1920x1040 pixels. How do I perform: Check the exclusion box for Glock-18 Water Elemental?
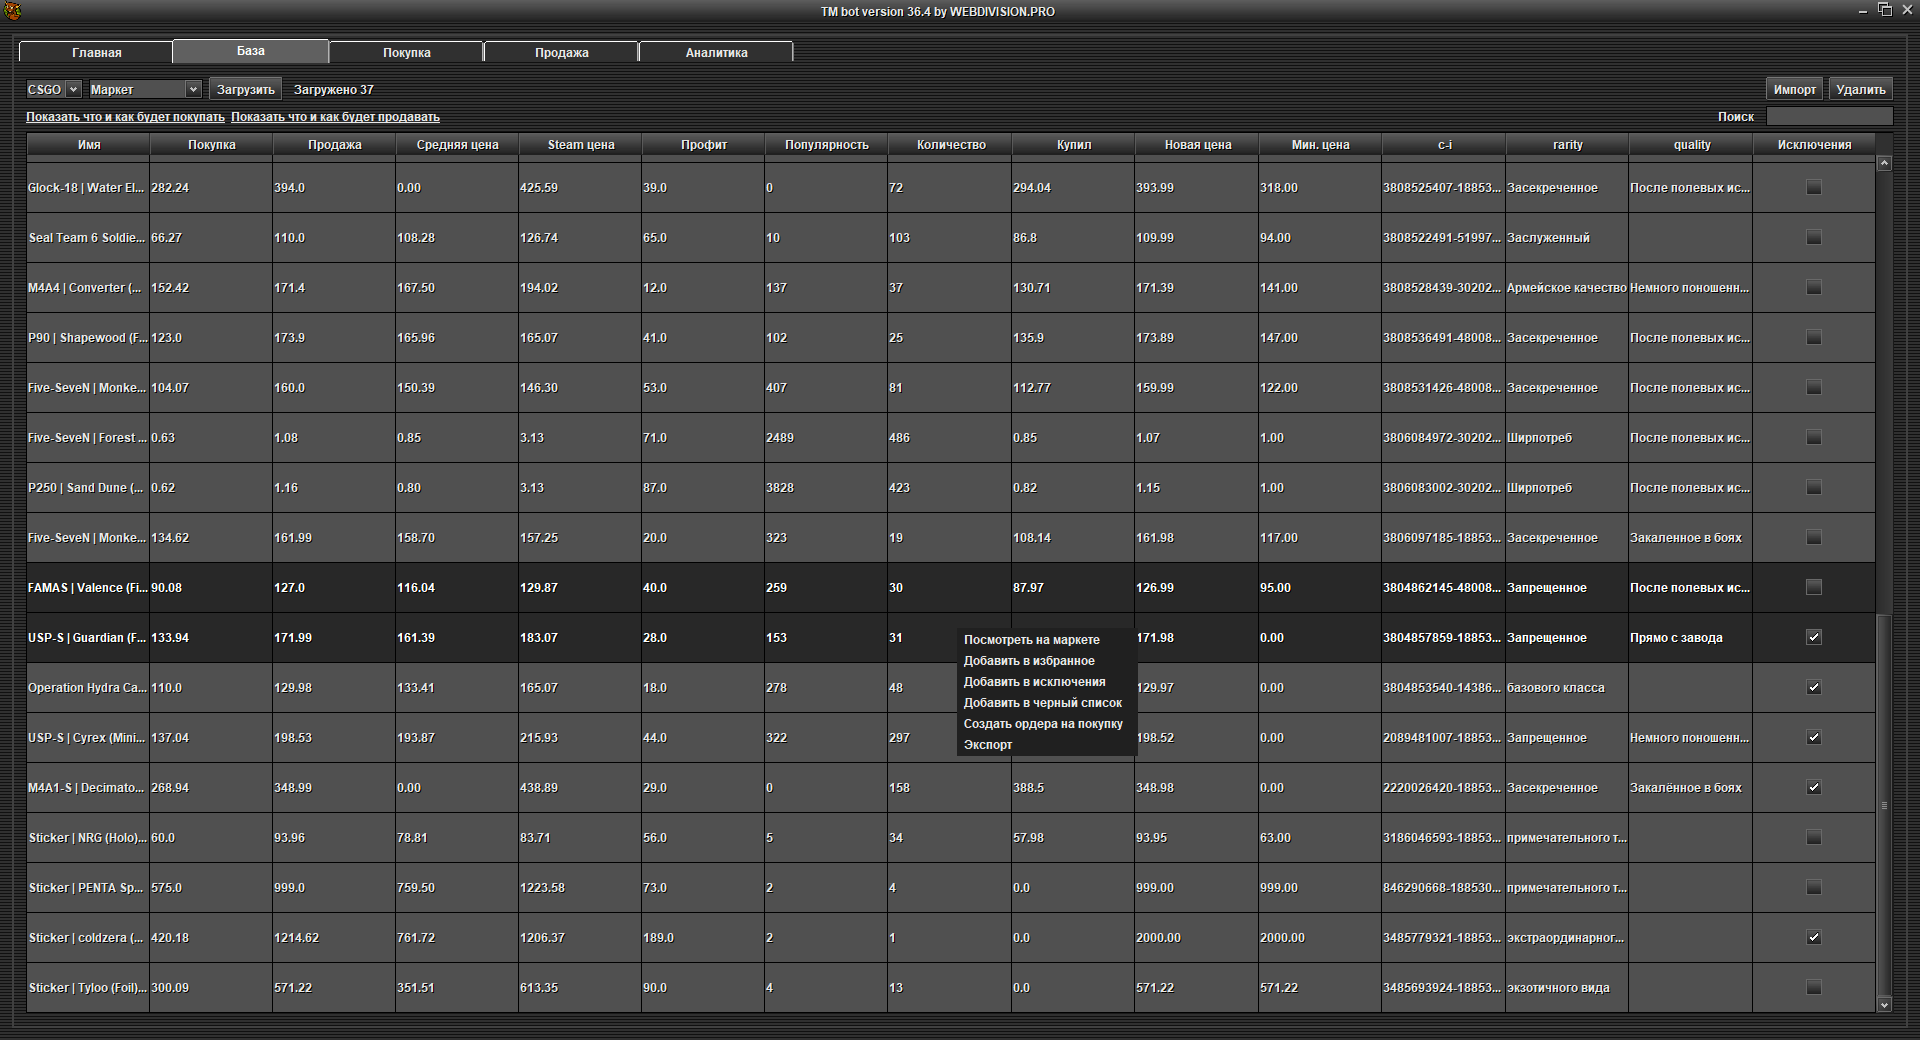point(1813,188)
